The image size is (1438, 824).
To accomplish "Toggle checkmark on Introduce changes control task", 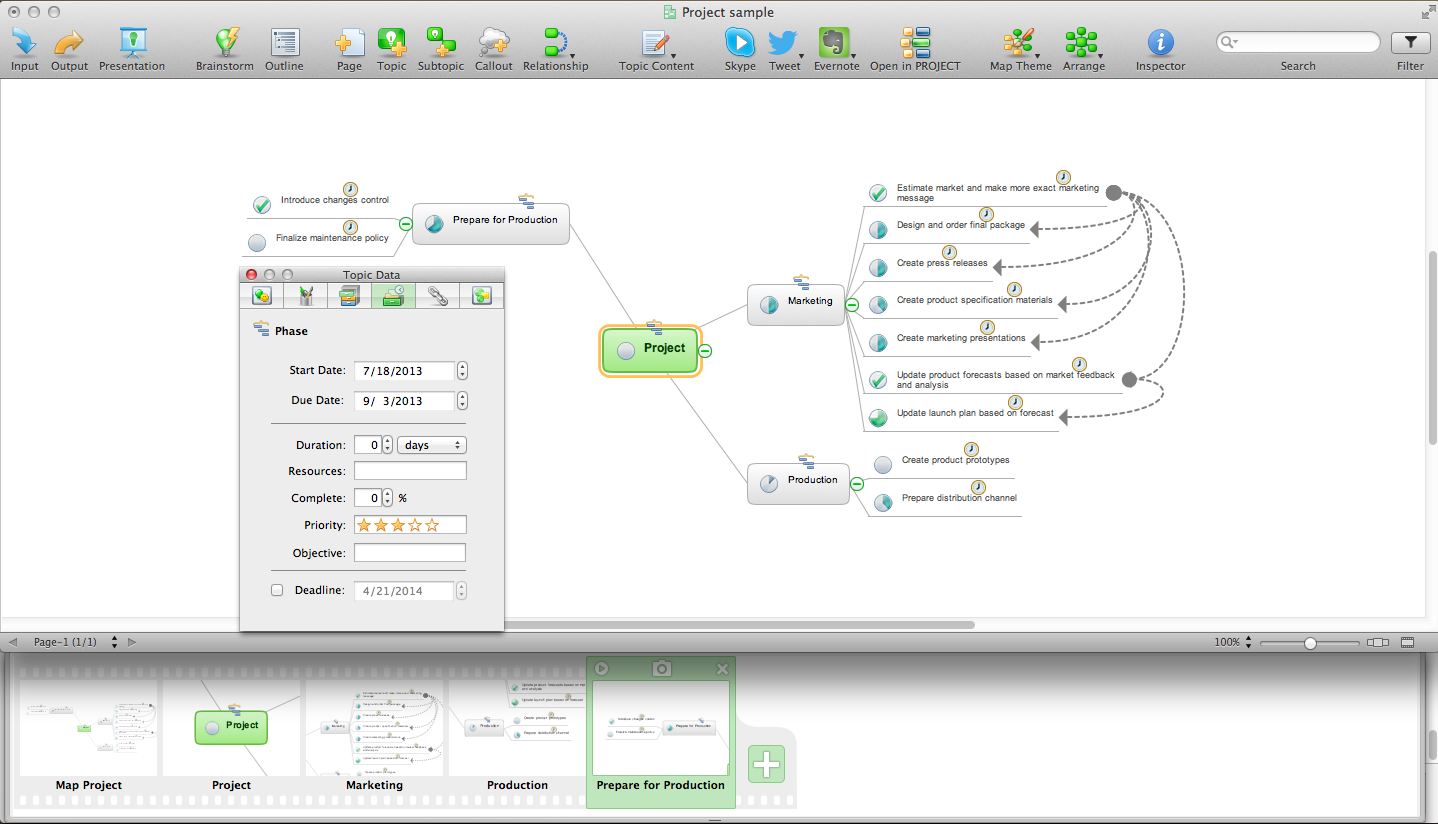I will [262, 205].
